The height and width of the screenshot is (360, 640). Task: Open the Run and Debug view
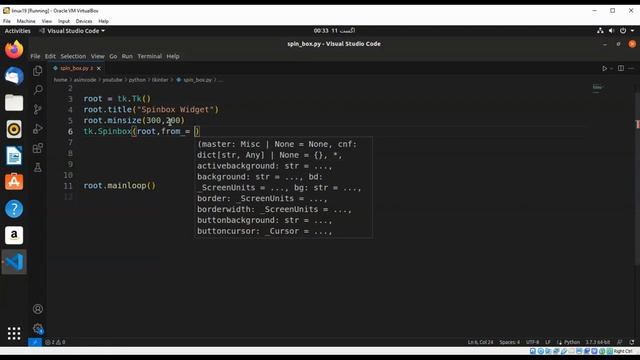(x=38, y=129)
